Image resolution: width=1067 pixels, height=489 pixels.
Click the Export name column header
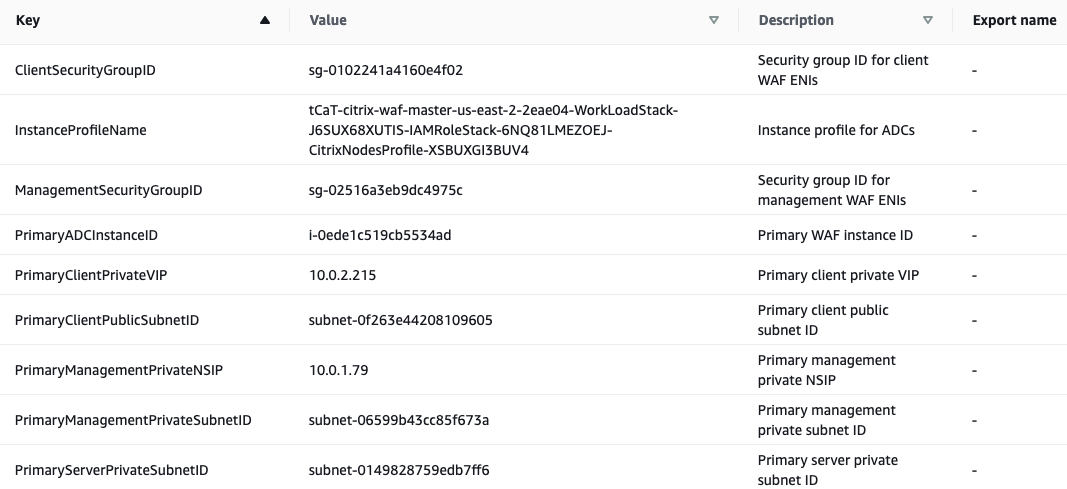click(1014, 20)
